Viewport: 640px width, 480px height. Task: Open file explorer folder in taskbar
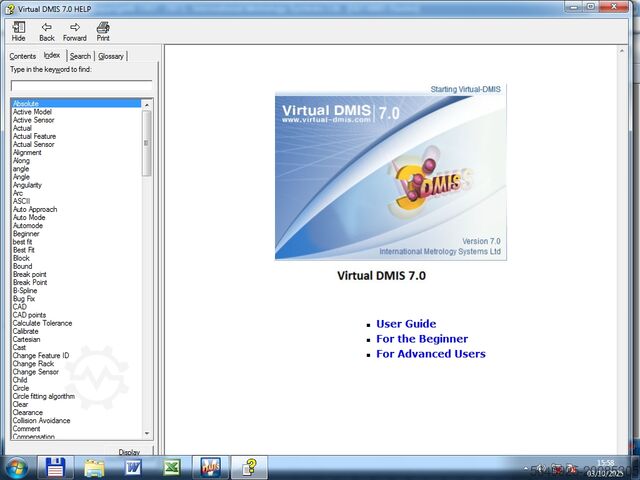pos(94,467)
